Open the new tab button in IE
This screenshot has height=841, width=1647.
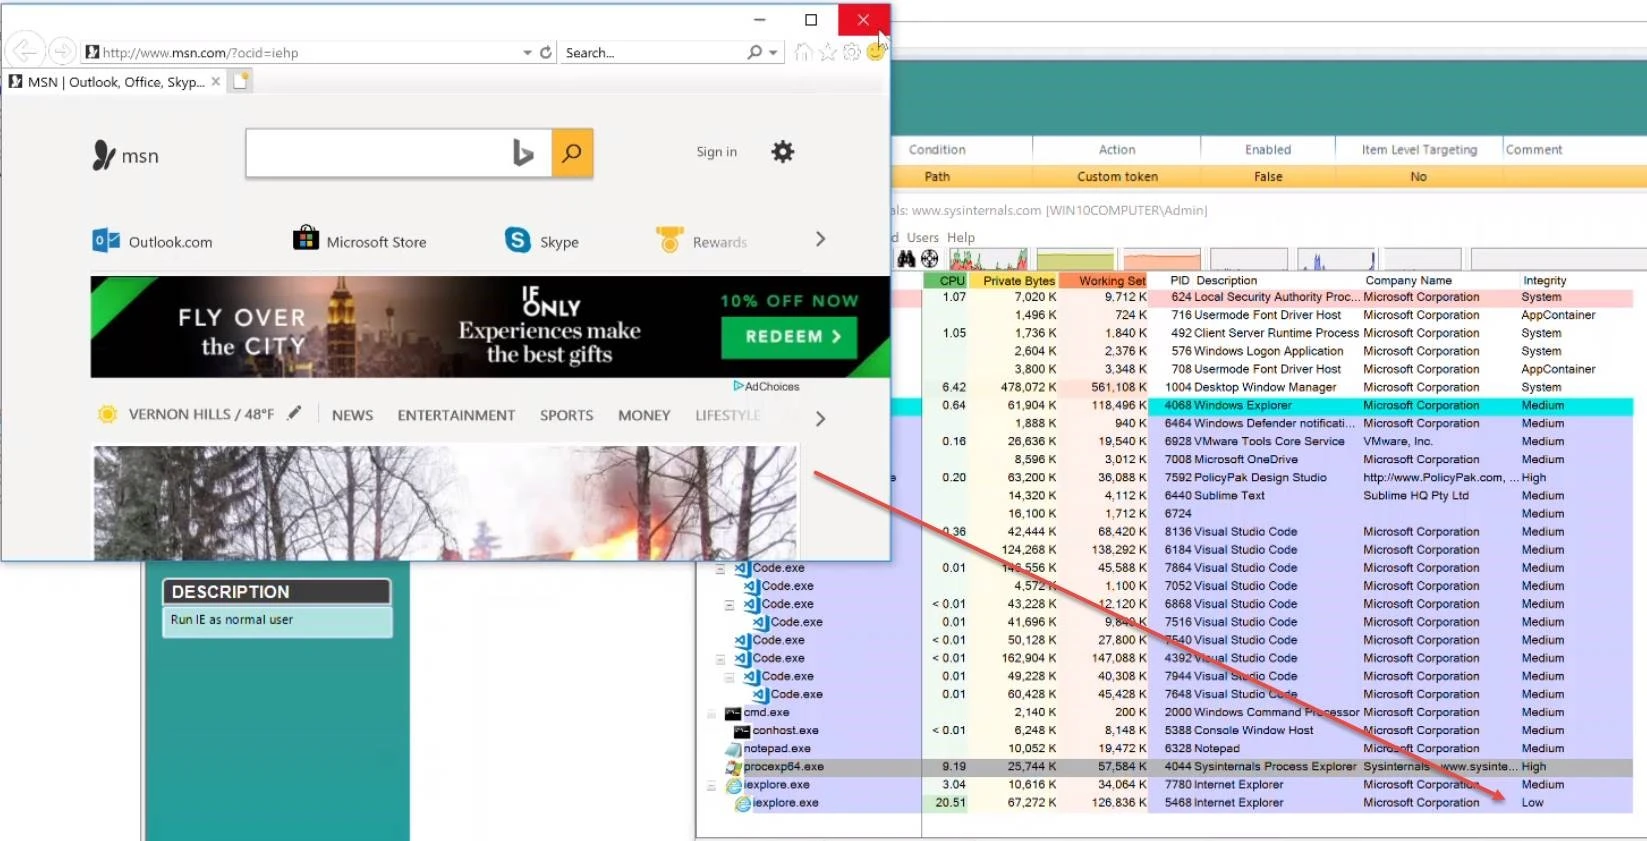click(x=241, y=82)
